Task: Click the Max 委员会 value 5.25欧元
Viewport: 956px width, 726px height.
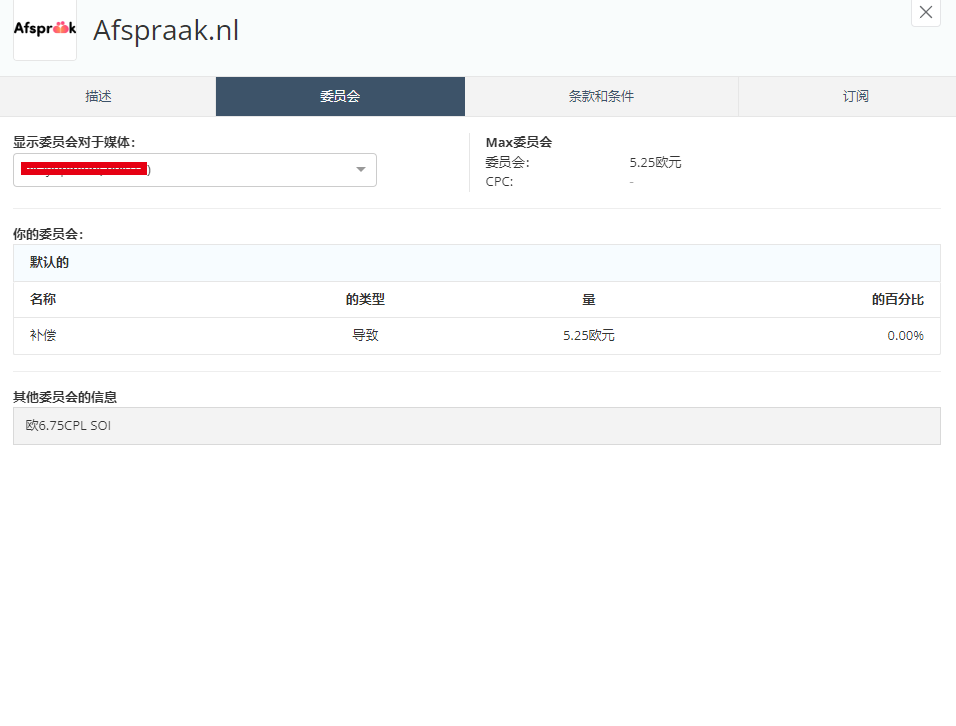Action: click(x=655, y=162)
